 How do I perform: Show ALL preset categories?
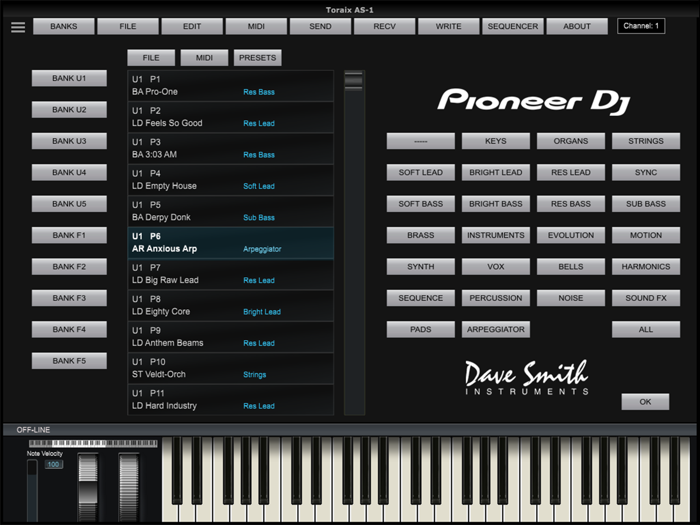point(646,329)
